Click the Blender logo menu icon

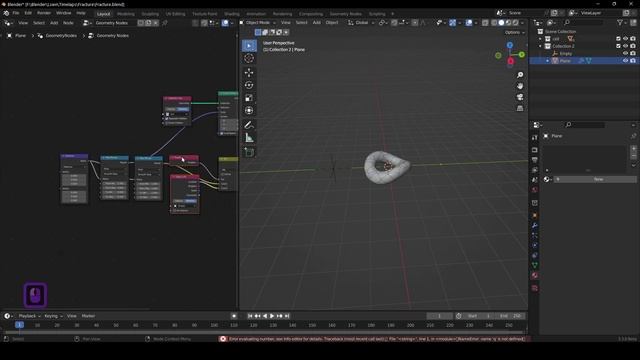tap(6, 13)
